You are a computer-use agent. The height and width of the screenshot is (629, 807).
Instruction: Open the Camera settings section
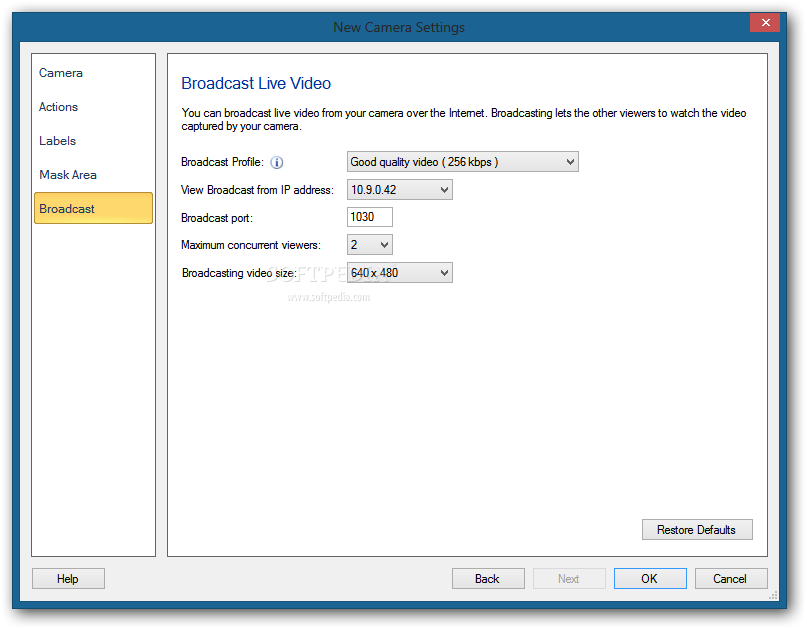pos(61,73)
